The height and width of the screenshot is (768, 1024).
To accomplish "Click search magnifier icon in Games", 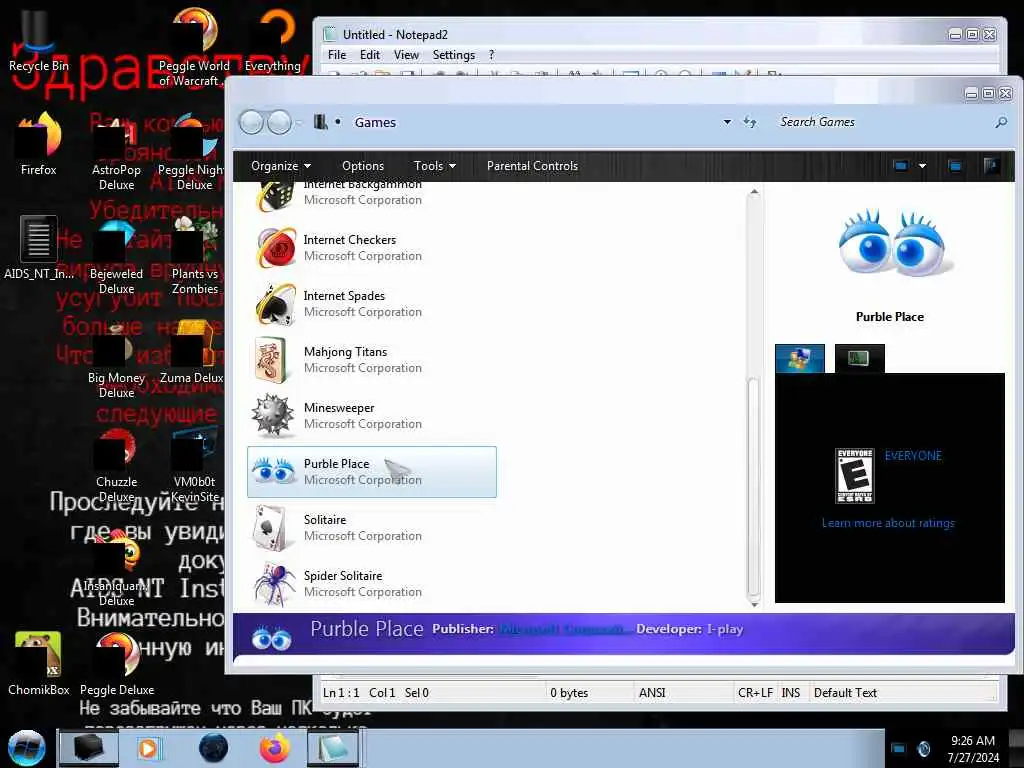I will click(1000, 122).
